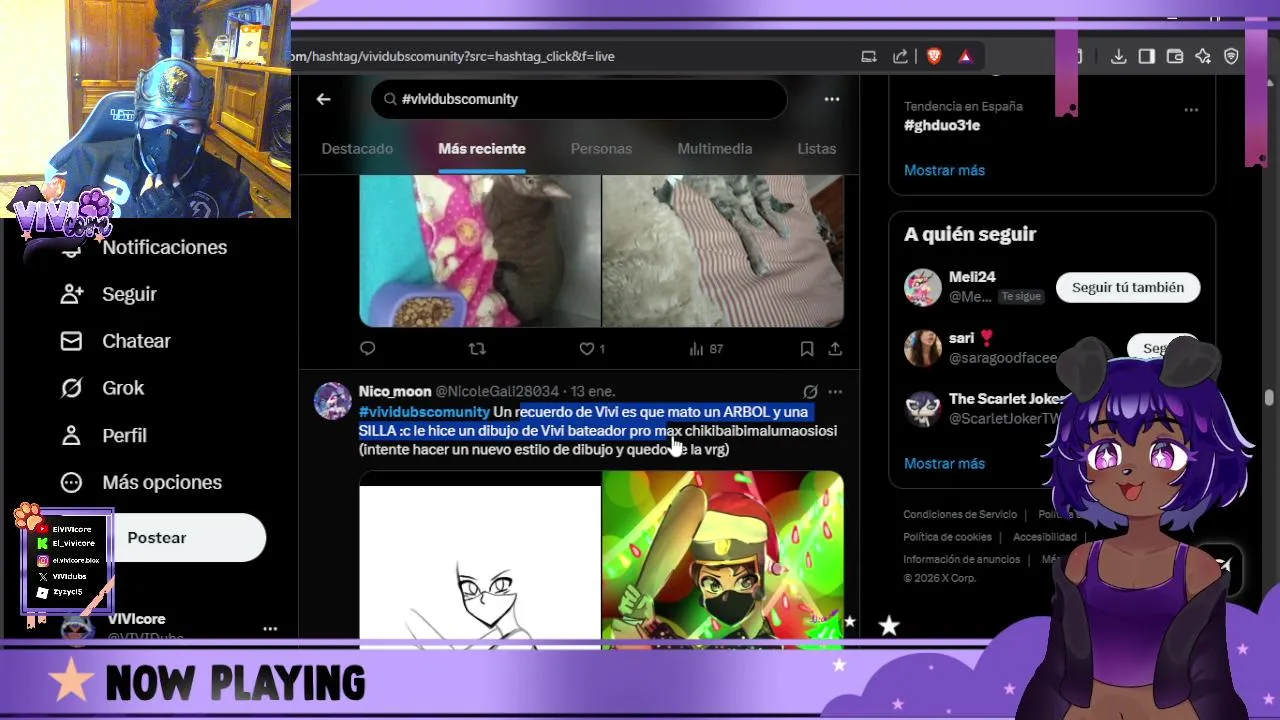Screen dimensions: 1280x720
Task: Click the Nico_moon display name
Action: pos(395,391)
